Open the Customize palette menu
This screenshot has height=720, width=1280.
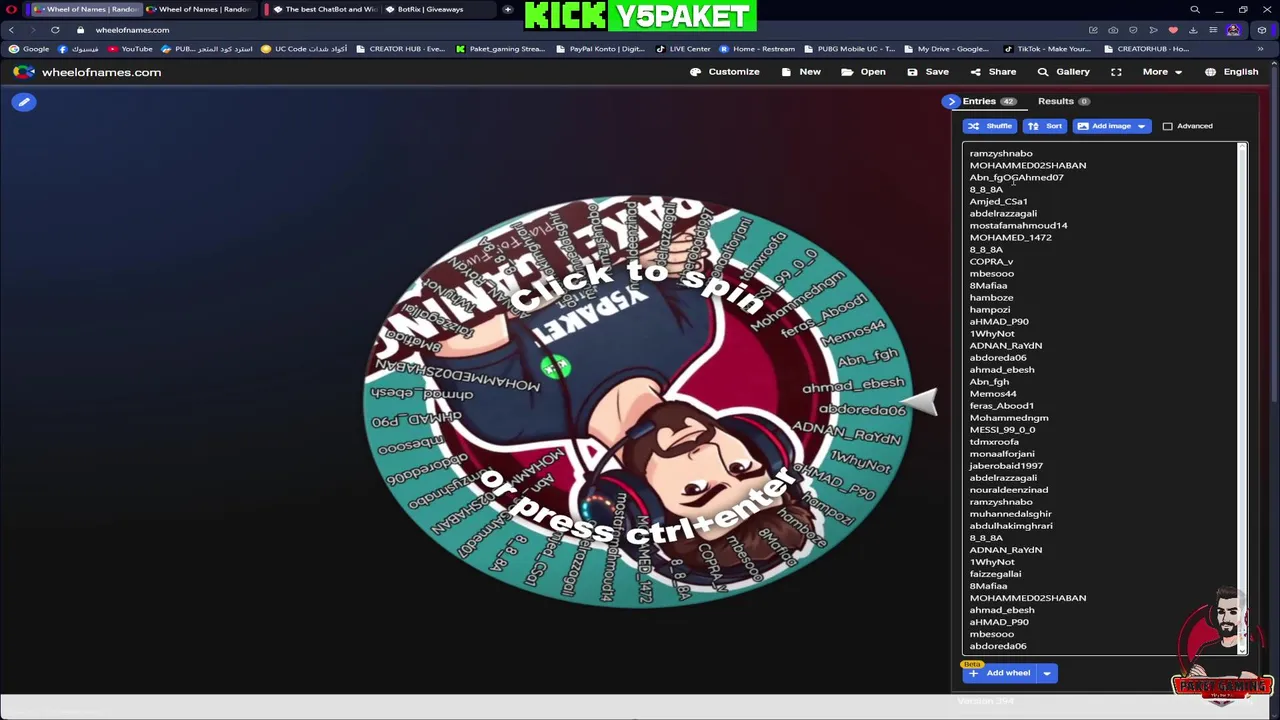coord(725,72)
